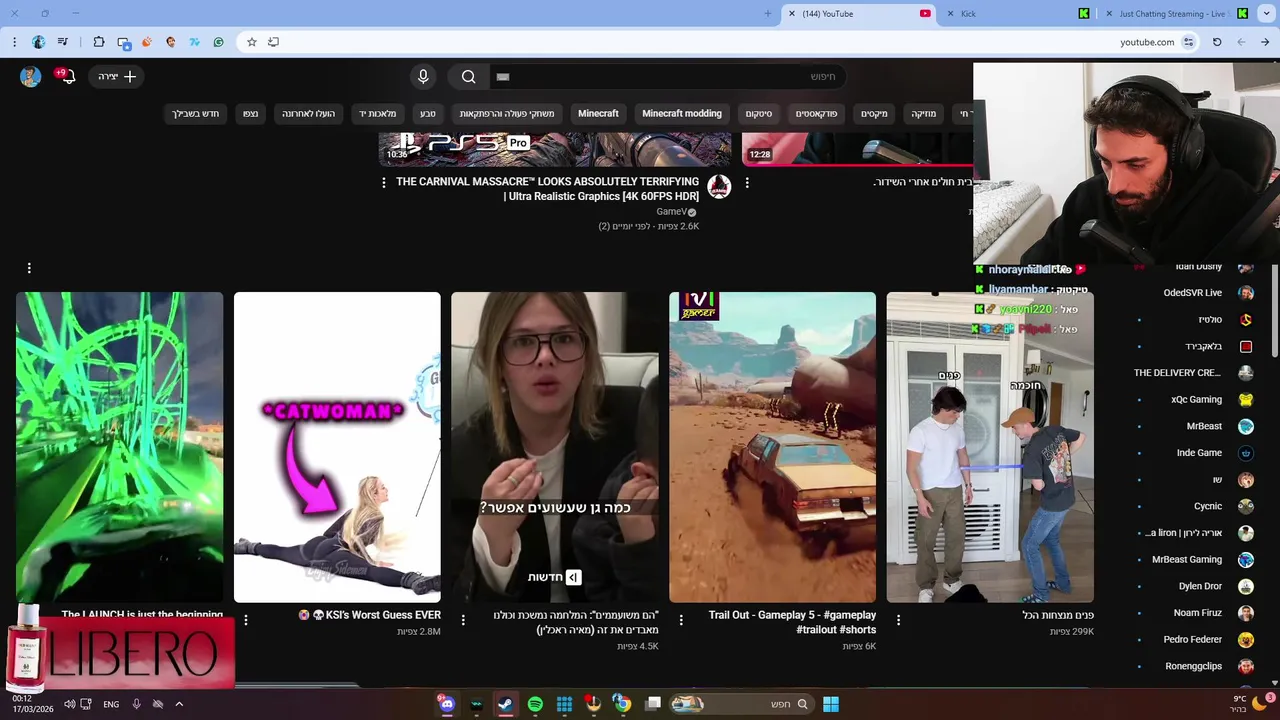
Task: Select the פודקאסטים filter chip
Action: (817, 114)
